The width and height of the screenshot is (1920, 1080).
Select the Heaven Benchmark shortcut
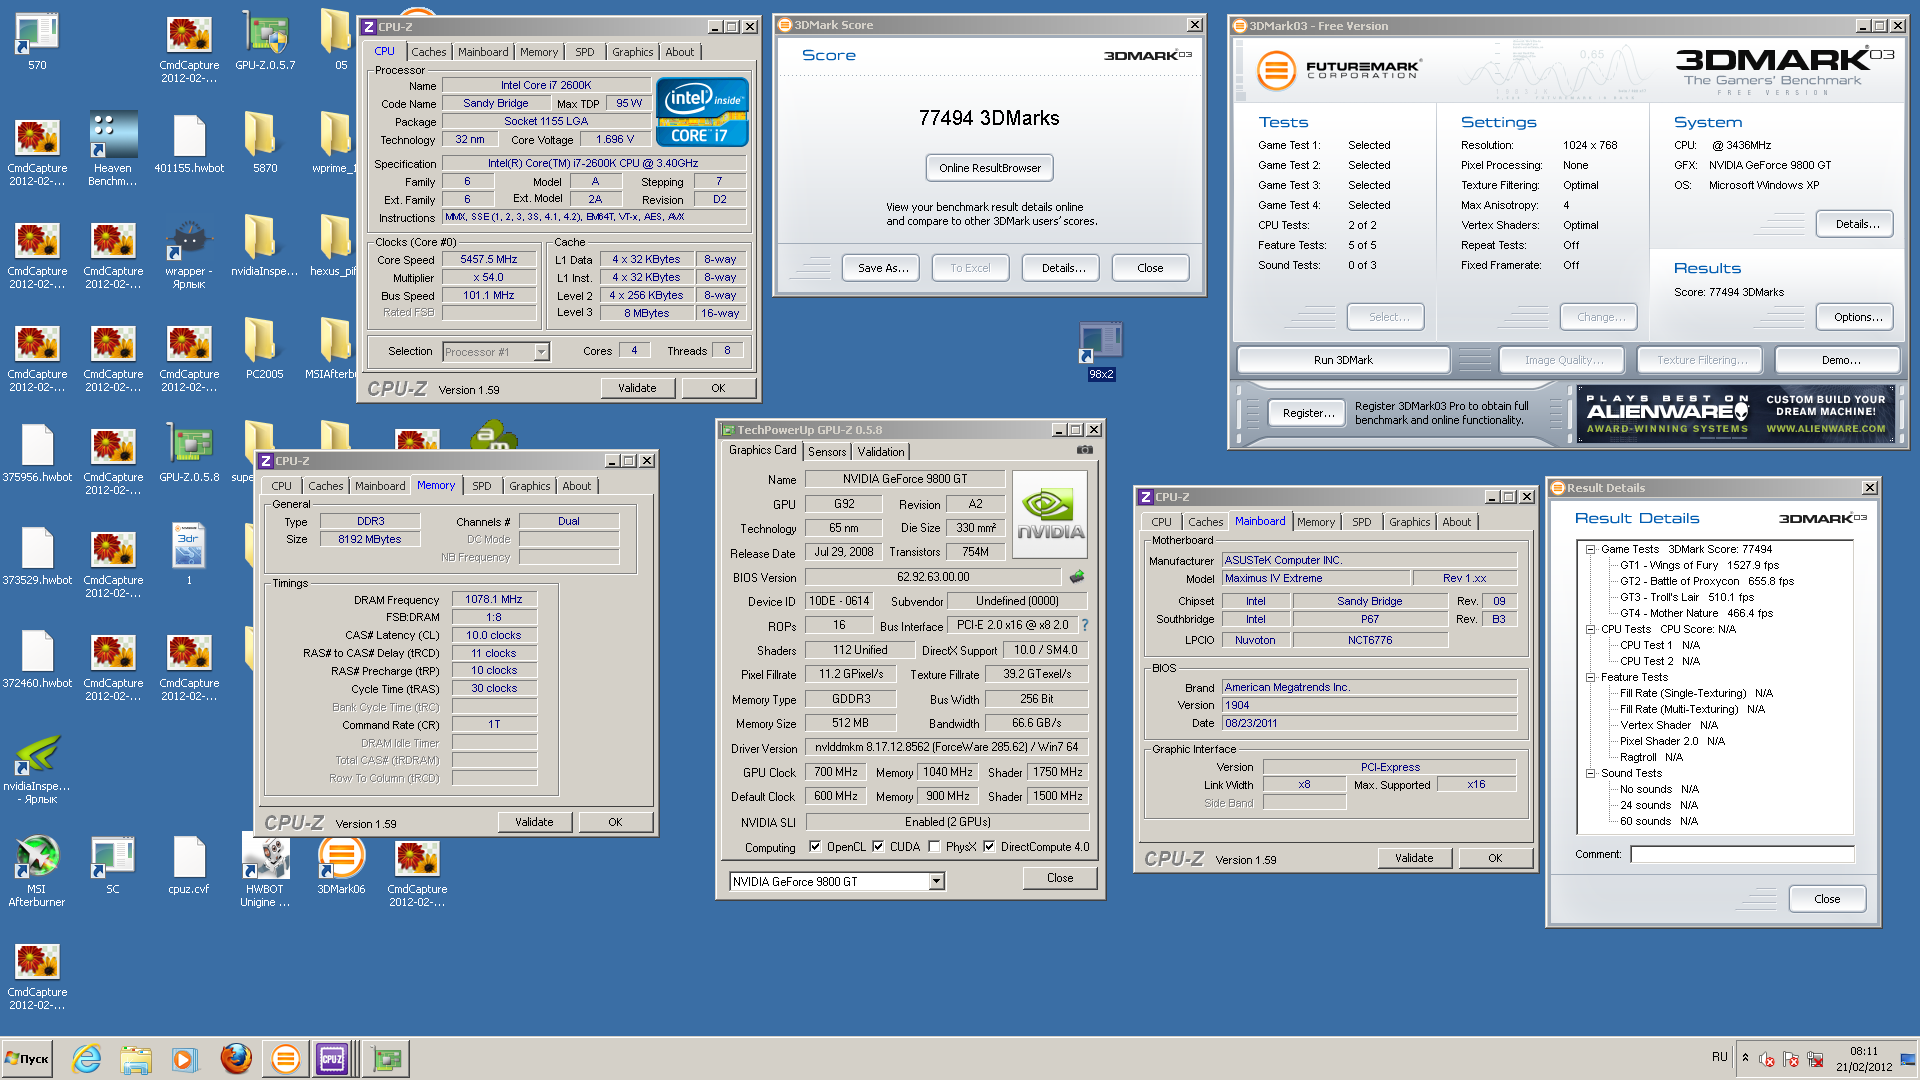tap(113, 149)
